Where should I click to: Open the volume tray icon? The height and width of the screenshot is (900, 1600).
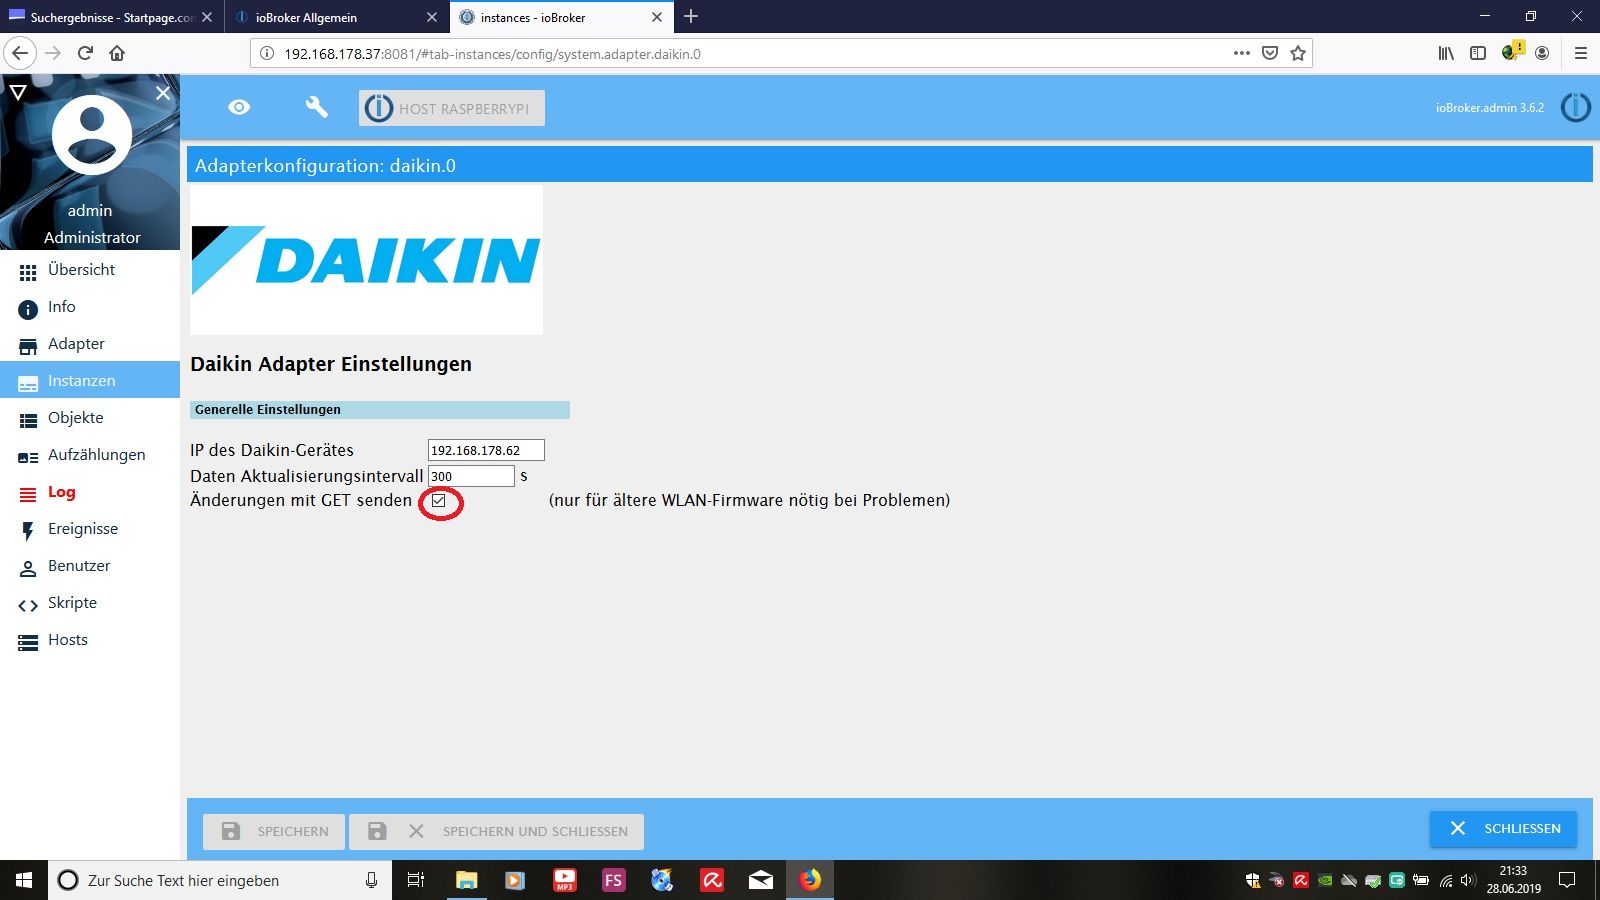(x=1468, y=880)
